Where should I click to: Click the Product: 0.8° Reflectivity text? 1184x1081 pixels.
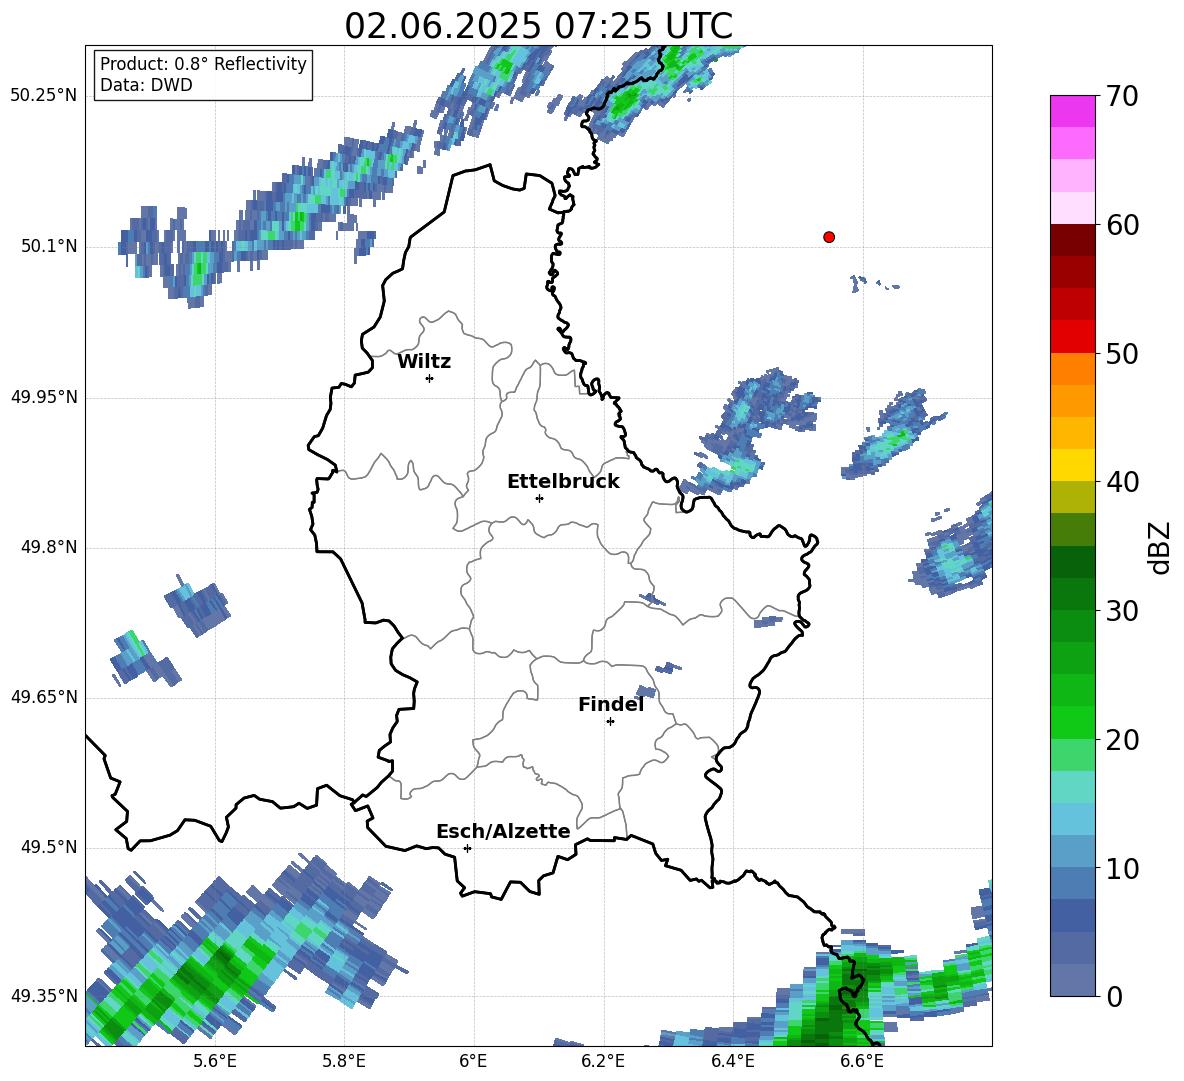[203, 63]
